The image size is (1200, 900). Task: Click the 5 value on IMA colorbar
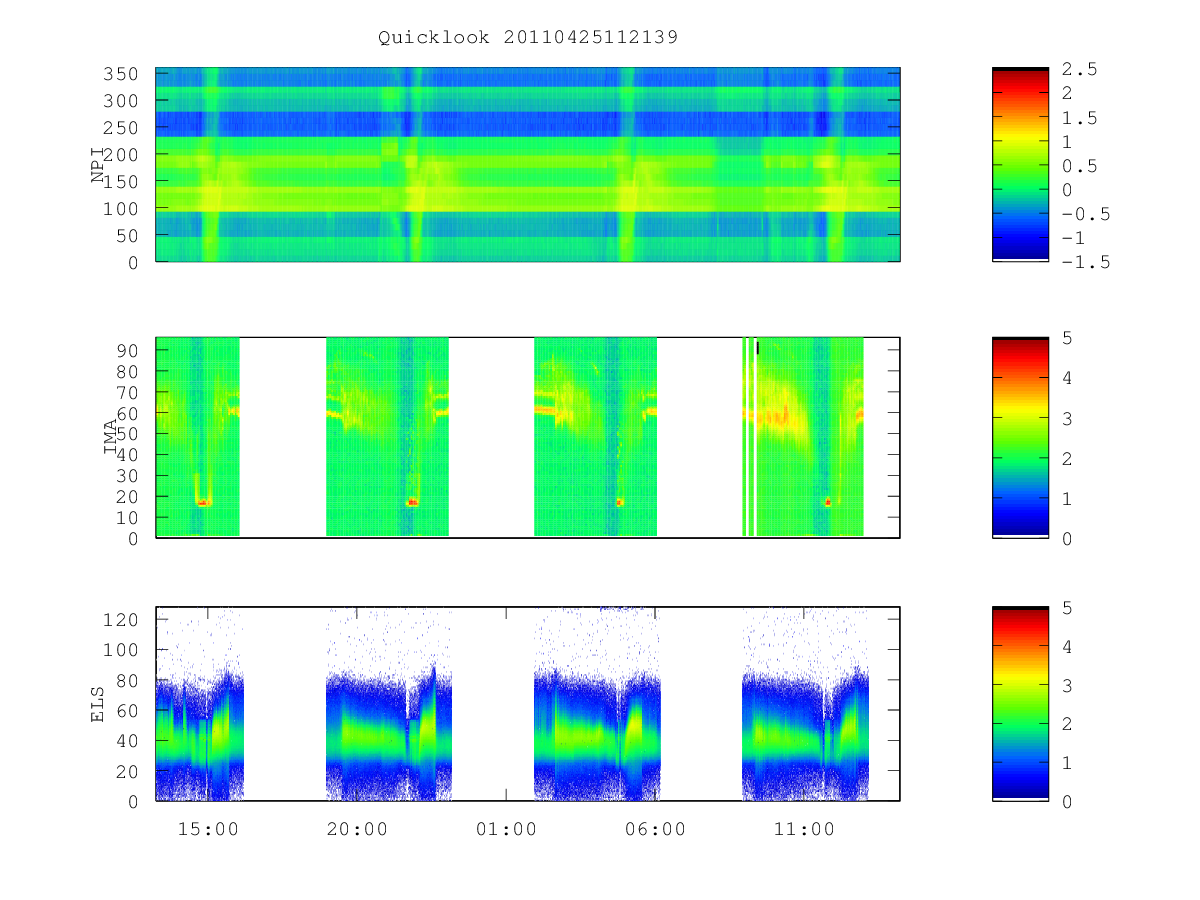tap(1067, 338)
